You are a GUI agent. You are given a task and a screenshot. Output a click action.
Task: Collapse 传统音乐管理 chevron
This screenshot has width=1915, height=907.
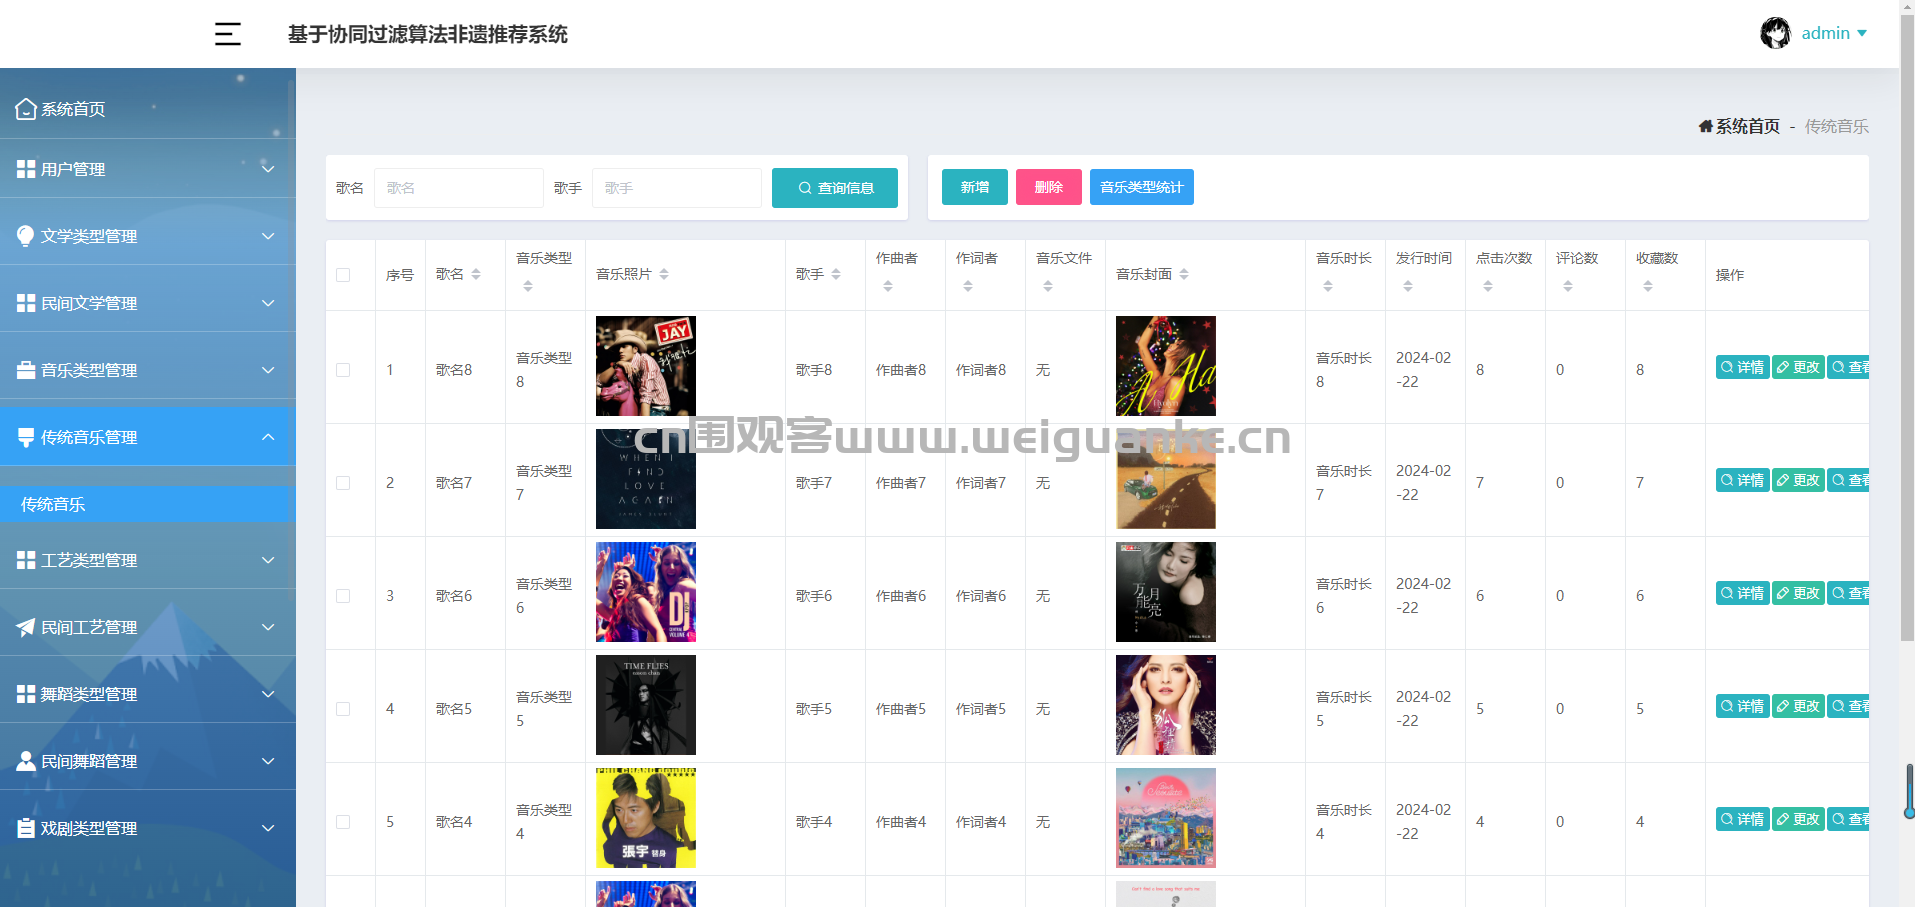pyautogui.click(x=268, y=437)
